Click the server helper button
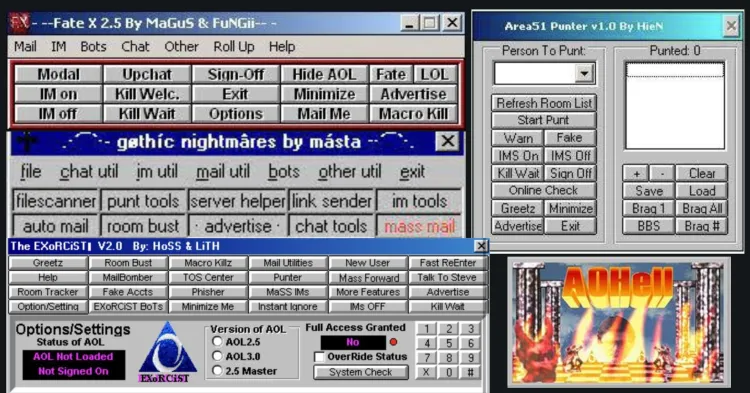This screenshot has height=393, width=750. pos(238,201)
